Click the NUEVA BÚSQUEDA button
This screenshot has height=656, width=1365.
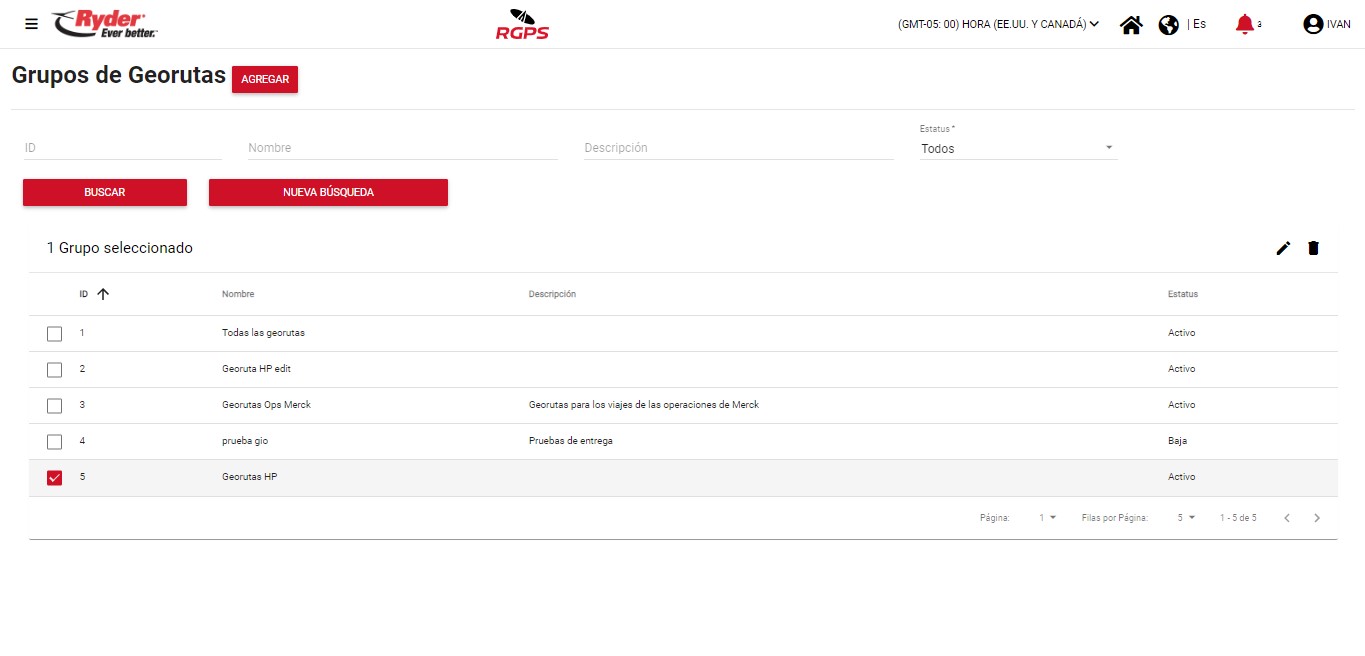328,192
